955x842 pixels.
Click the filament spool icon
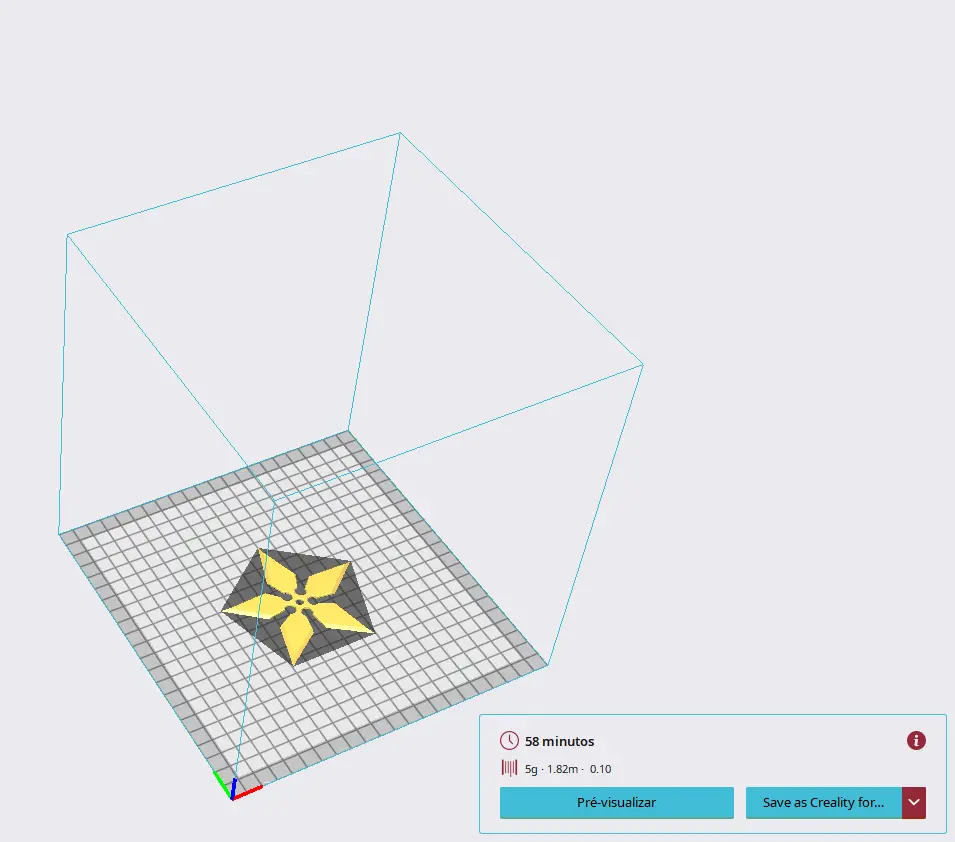coord(509,769)
